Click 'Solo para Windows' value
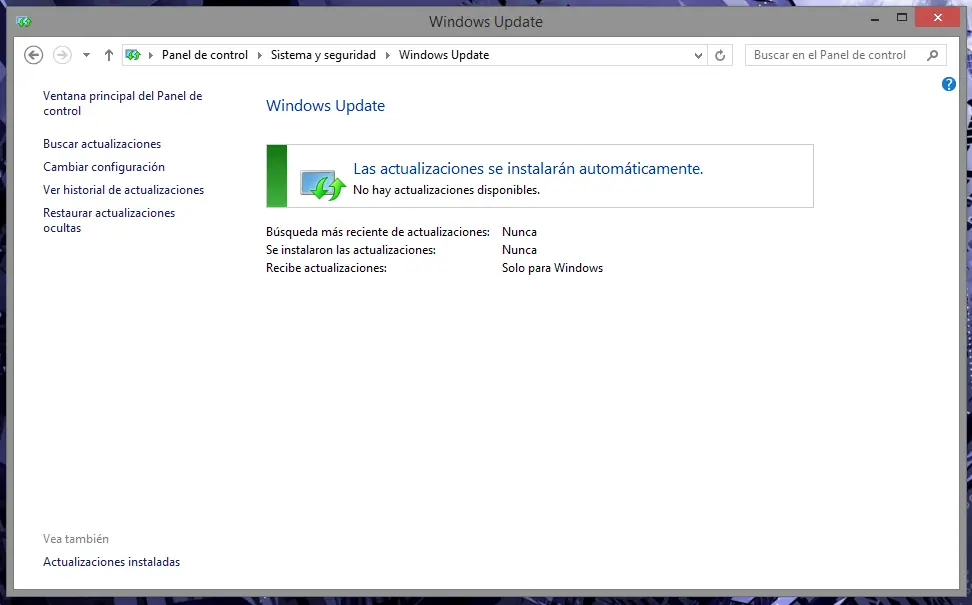This screenshot has width=972, height=605. click(x=552, y=268)
